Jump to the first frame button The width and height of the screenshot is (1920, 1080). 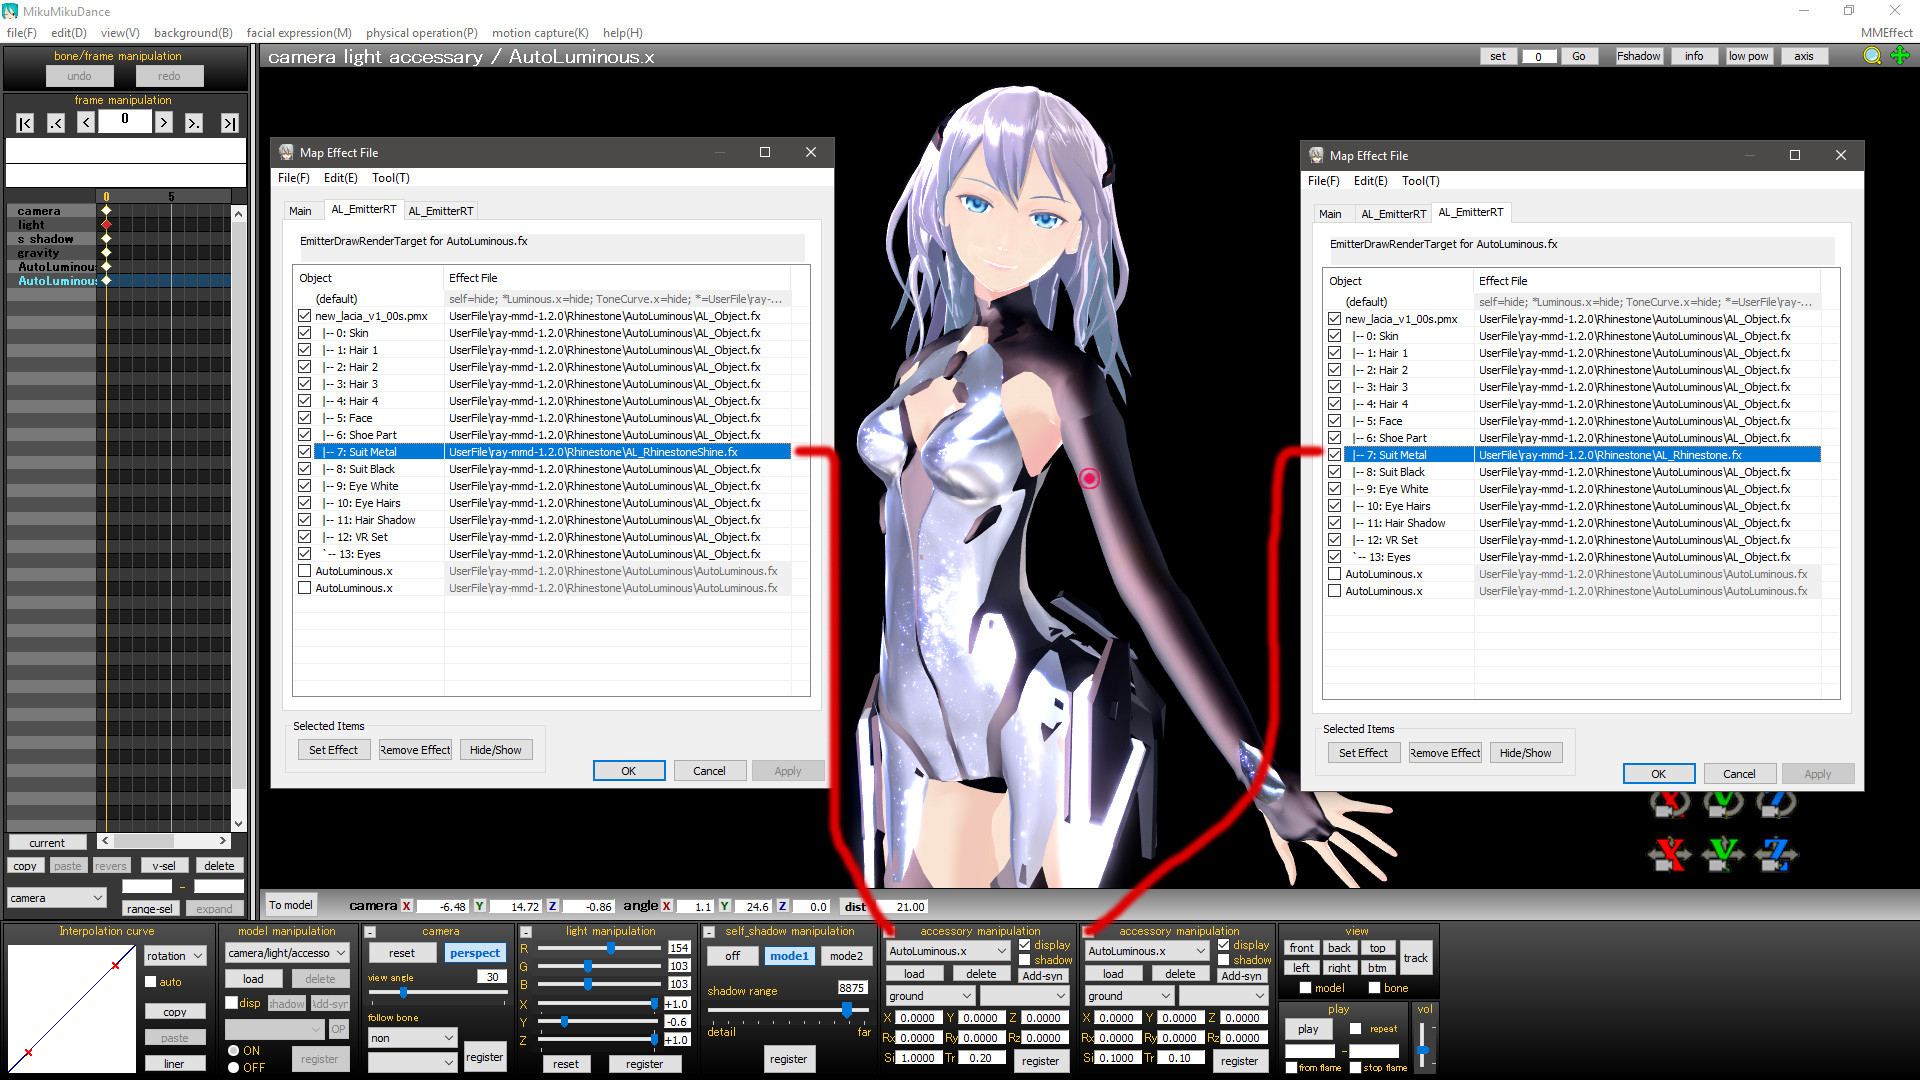pos(26,123)
